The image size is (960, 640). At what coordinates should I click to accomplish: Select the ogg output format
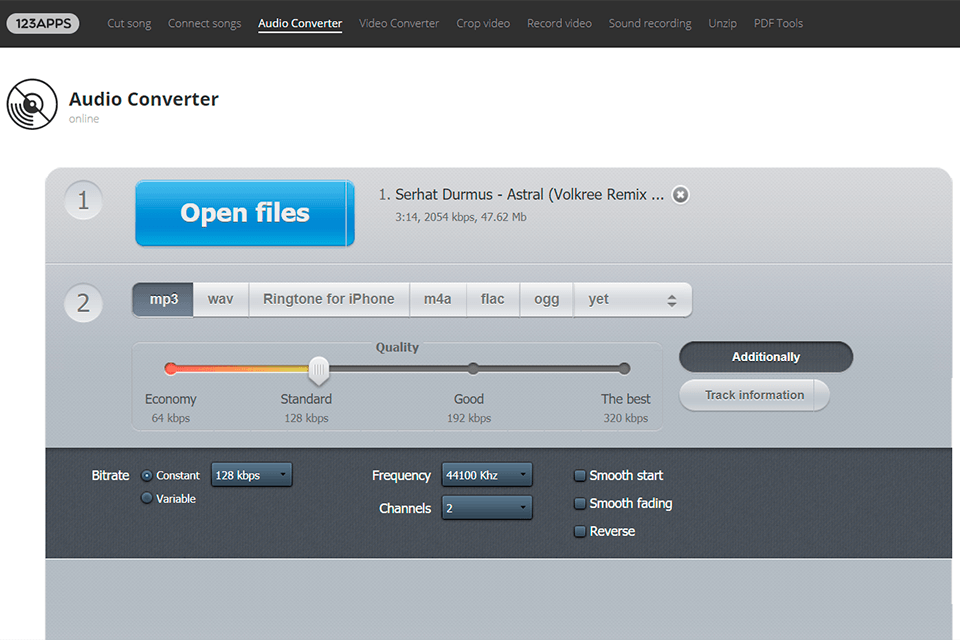(x=546, y=298)
